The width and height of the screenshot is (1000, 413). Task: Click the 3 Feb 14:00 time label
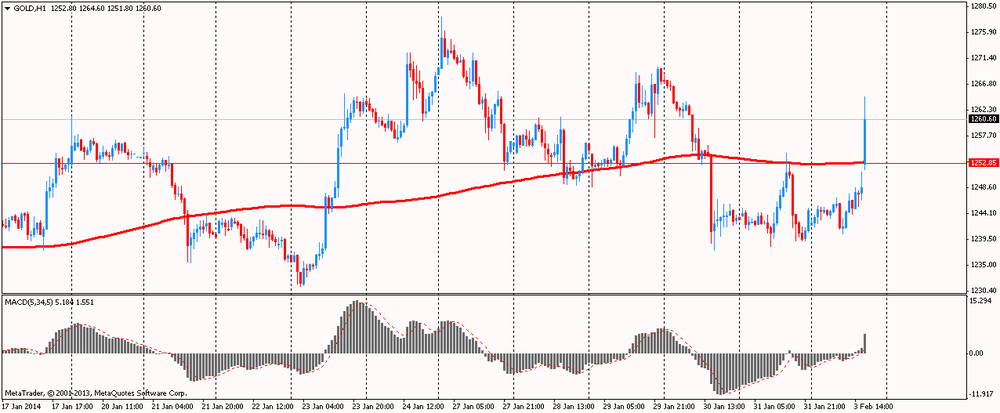point(874,406)
